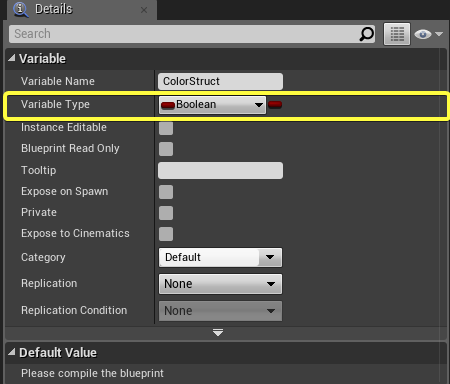
Task: Click the search magnifier icon
Action: tap(367, 34)
